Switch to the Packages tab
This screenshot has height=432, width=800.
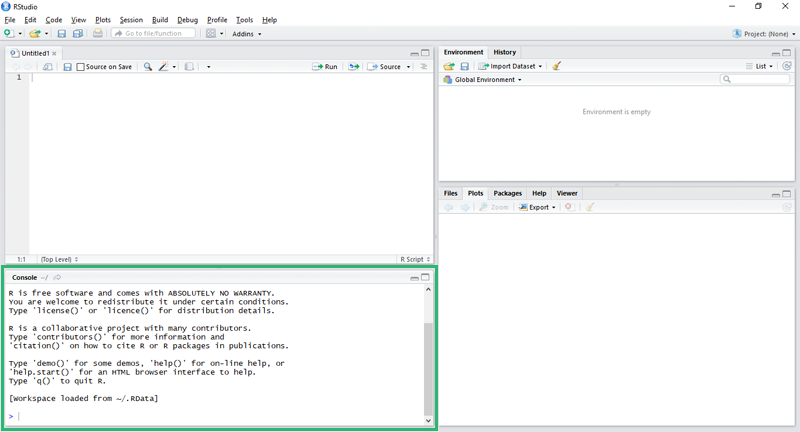pos(508,193)
